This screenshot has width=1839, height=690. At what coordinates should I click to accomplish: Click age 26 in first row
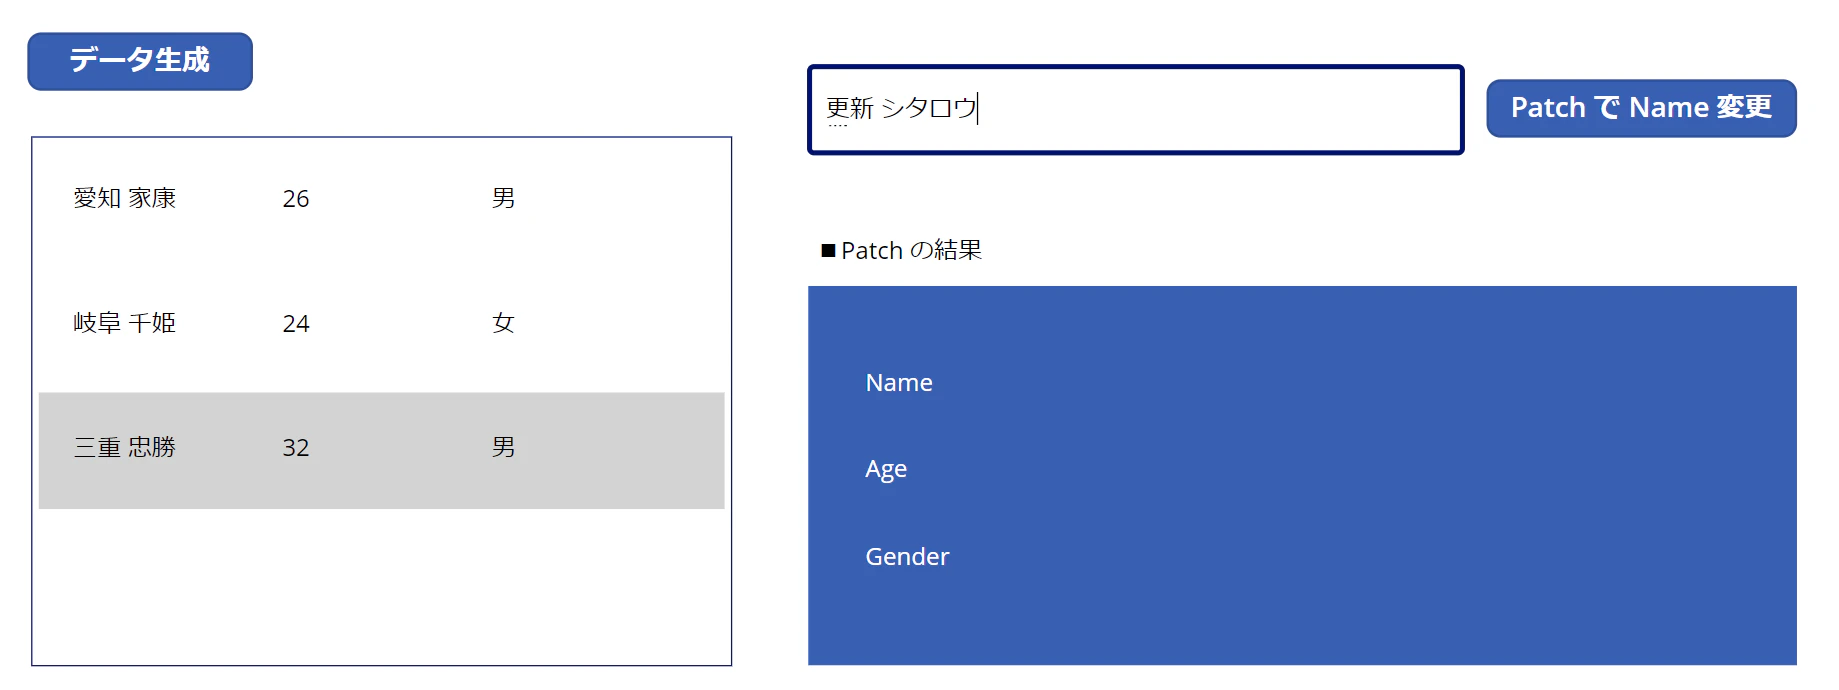pos(296,199)
